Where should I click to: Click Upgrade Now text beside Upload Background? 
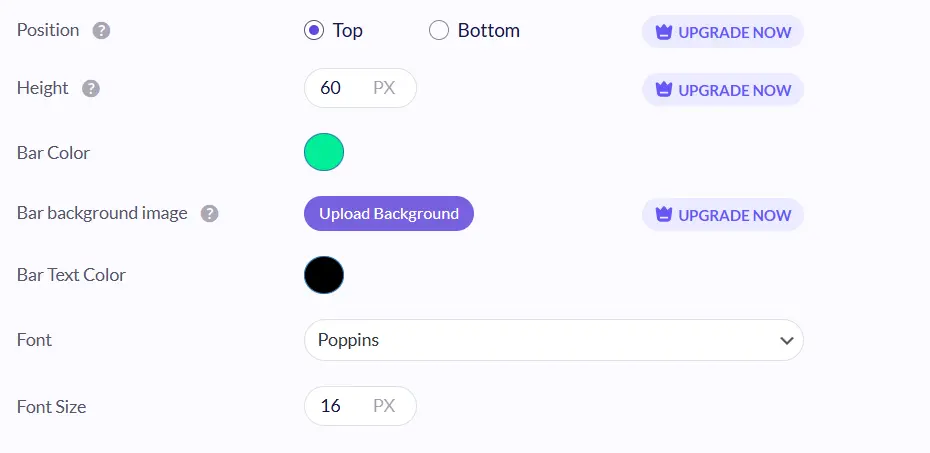(735, 215)
